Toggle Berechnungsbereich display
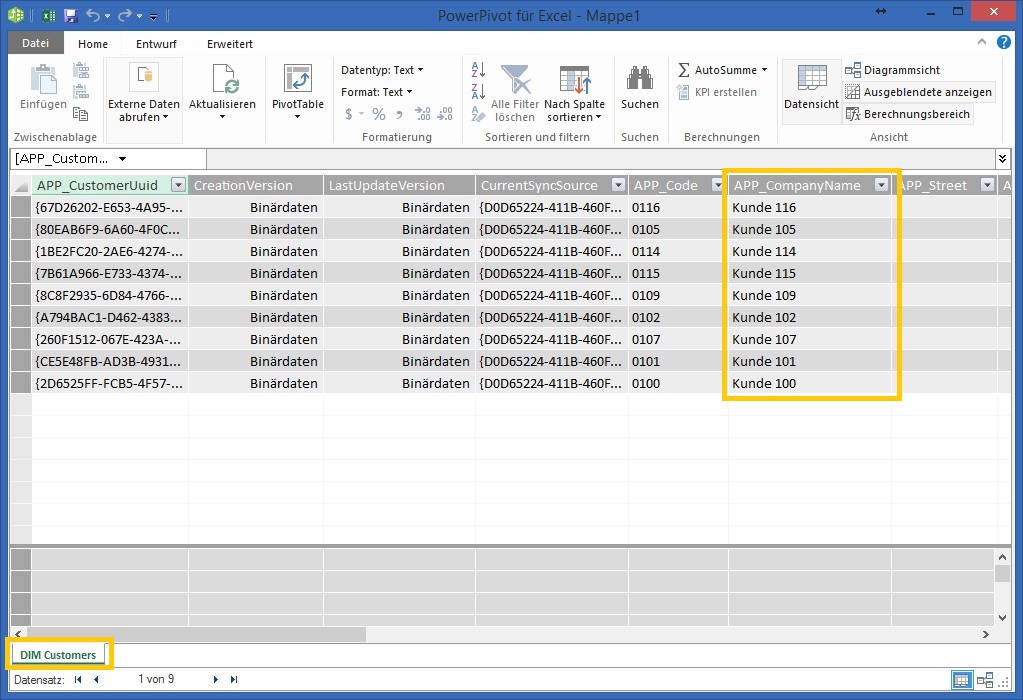Screen dimensions: 1023x700 click(x=907, y=114)
